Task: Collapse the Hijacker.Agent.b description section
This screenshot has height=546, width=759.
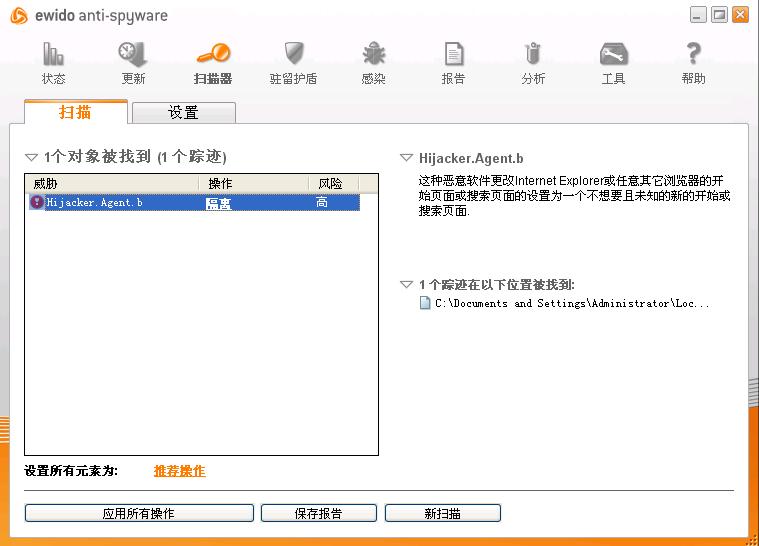Action: click(x=406, y=157)
